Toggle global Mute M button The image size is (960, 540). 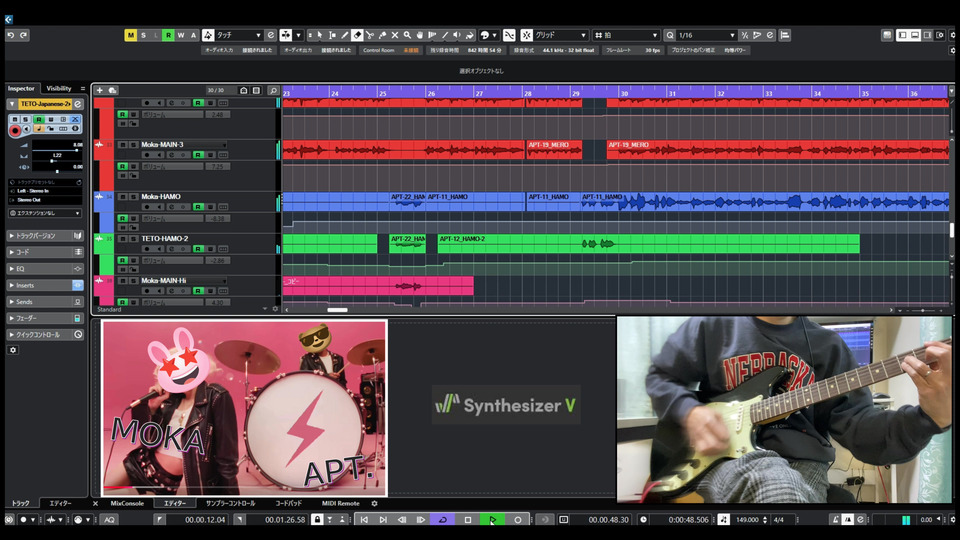tap(130, 36)
